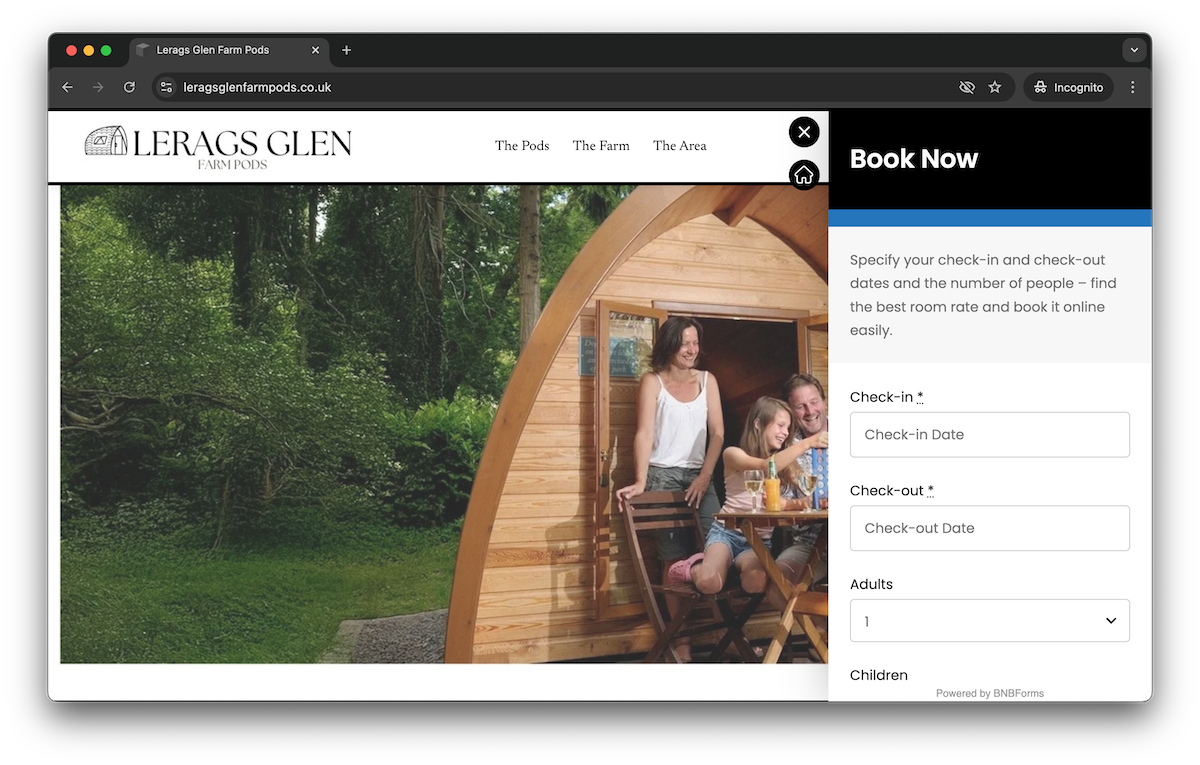Click the home icon button
The image size is (1200, 765).
[804, 175]
